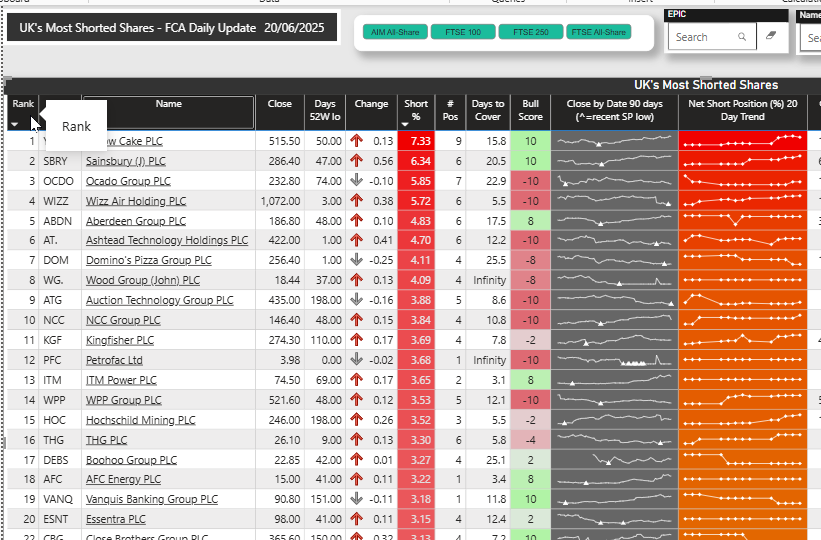Open NCC Group PLC link
The width and height of the screenshot is (821, 540).
123,320
